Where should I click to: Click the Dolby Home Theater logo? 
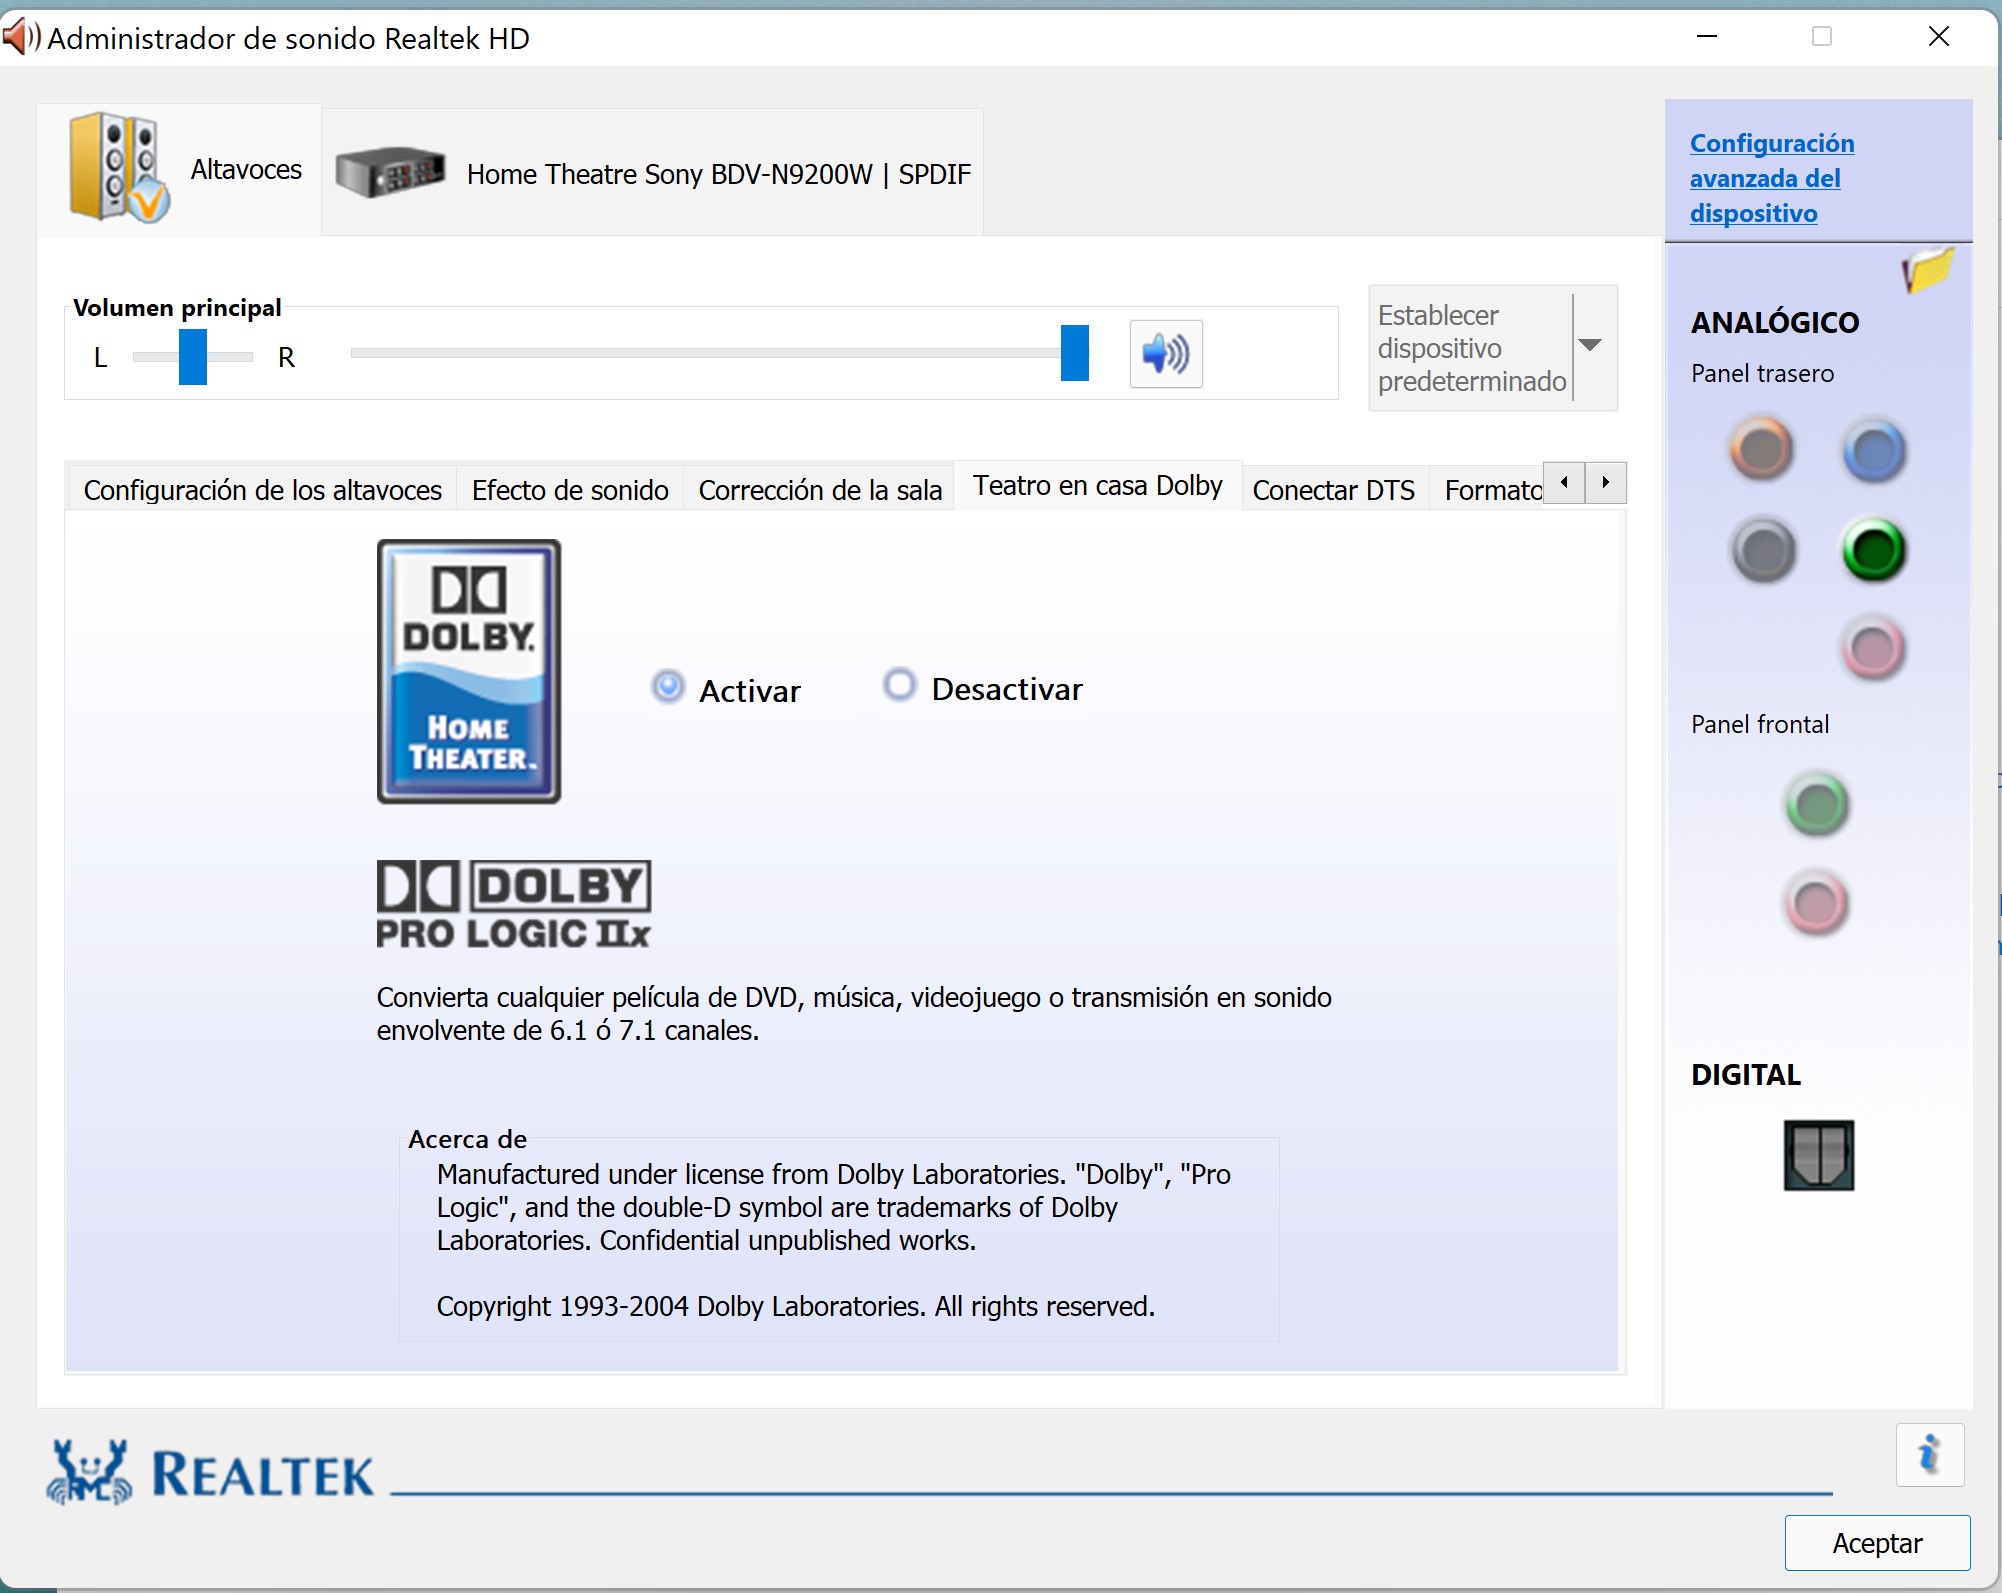[x=469, y=671]
